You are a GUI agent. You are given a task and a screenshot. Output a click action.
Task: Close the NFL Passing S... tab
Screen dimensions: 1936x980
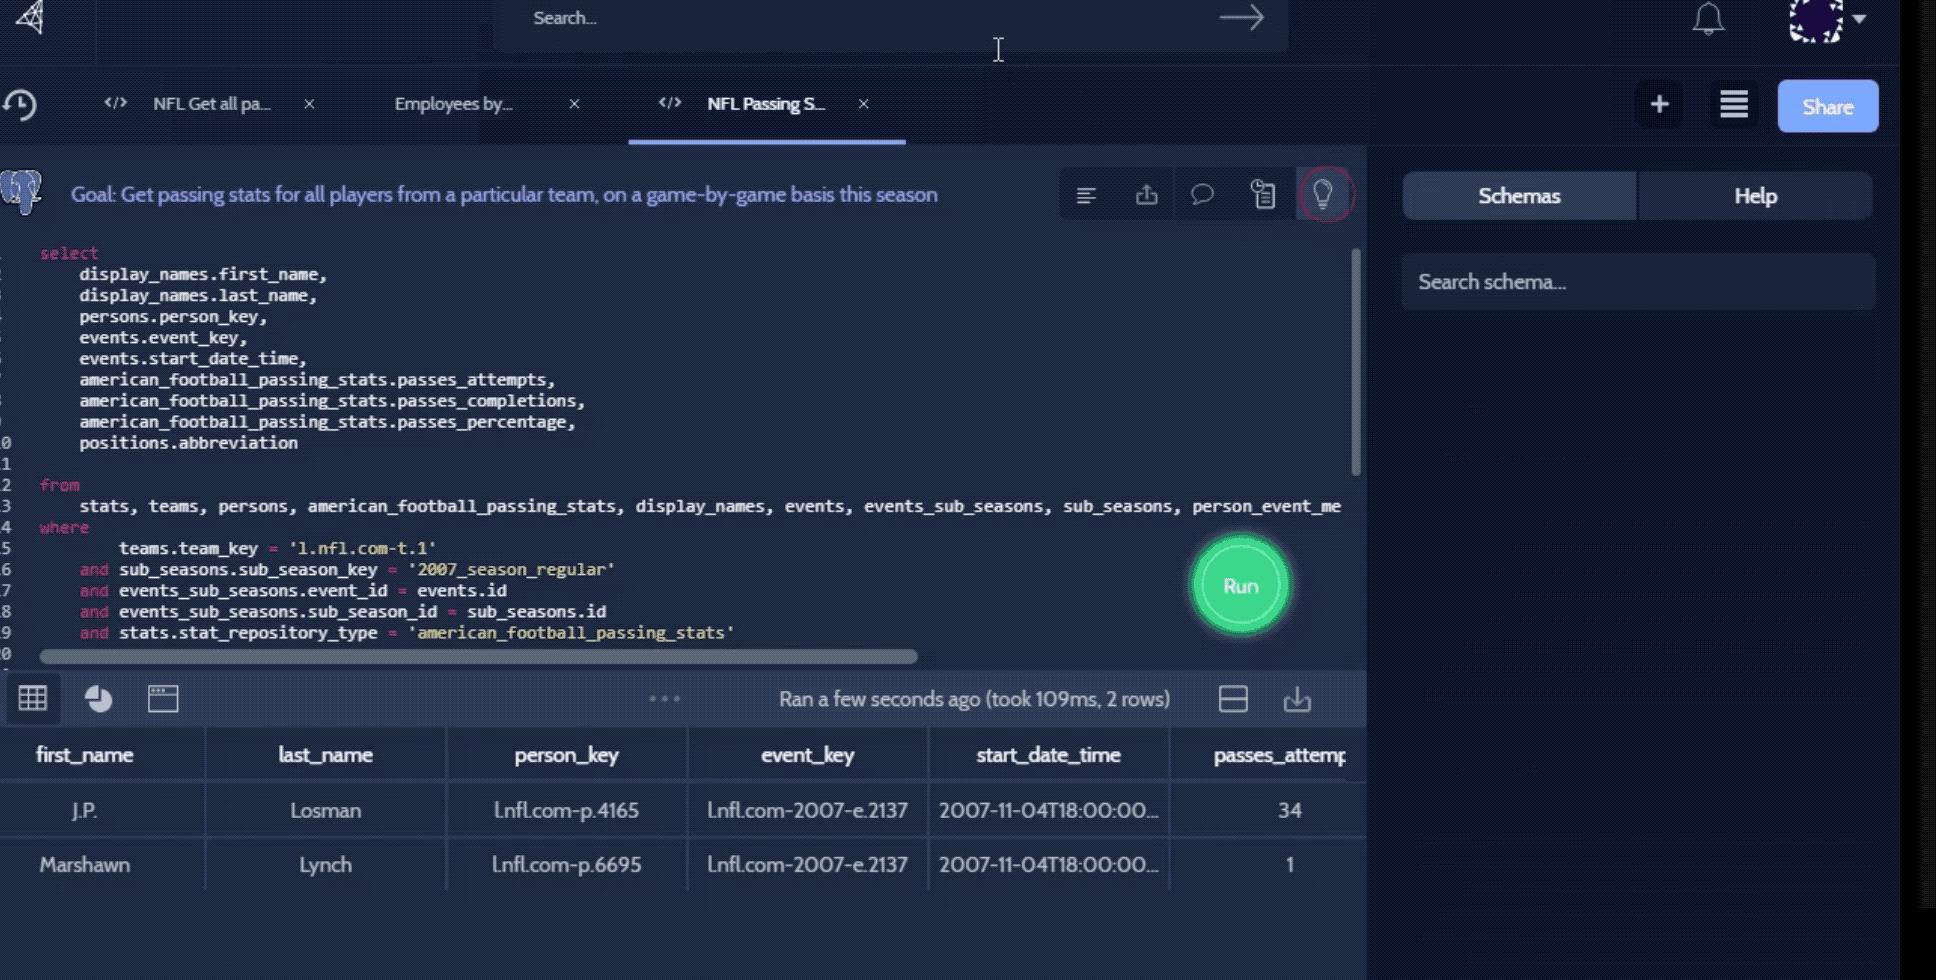coord(863,104)
